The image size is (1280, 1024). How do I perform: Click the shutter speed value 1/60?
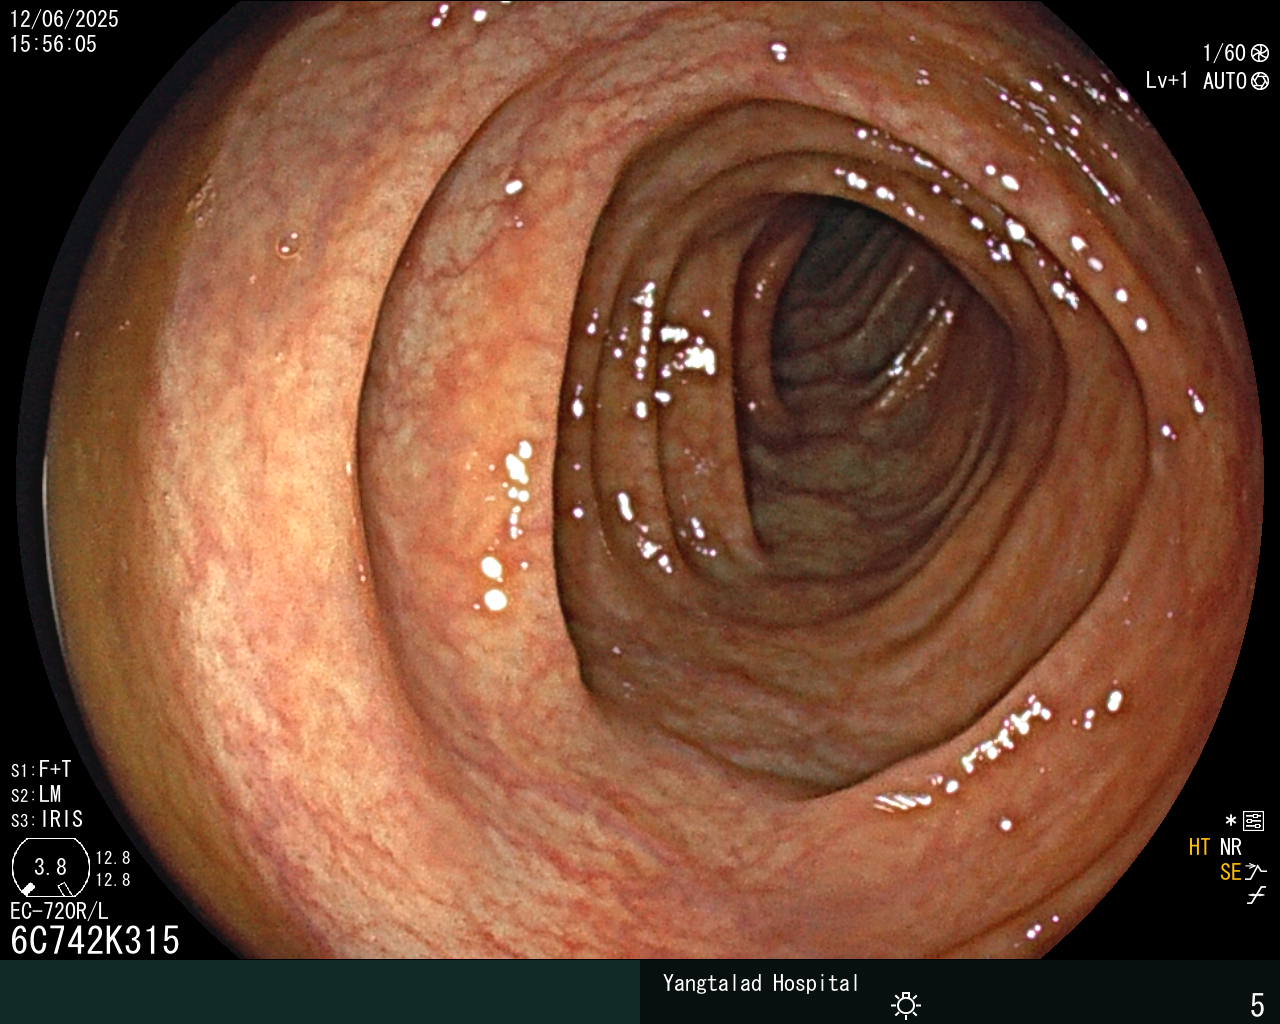pos(1224,53)
